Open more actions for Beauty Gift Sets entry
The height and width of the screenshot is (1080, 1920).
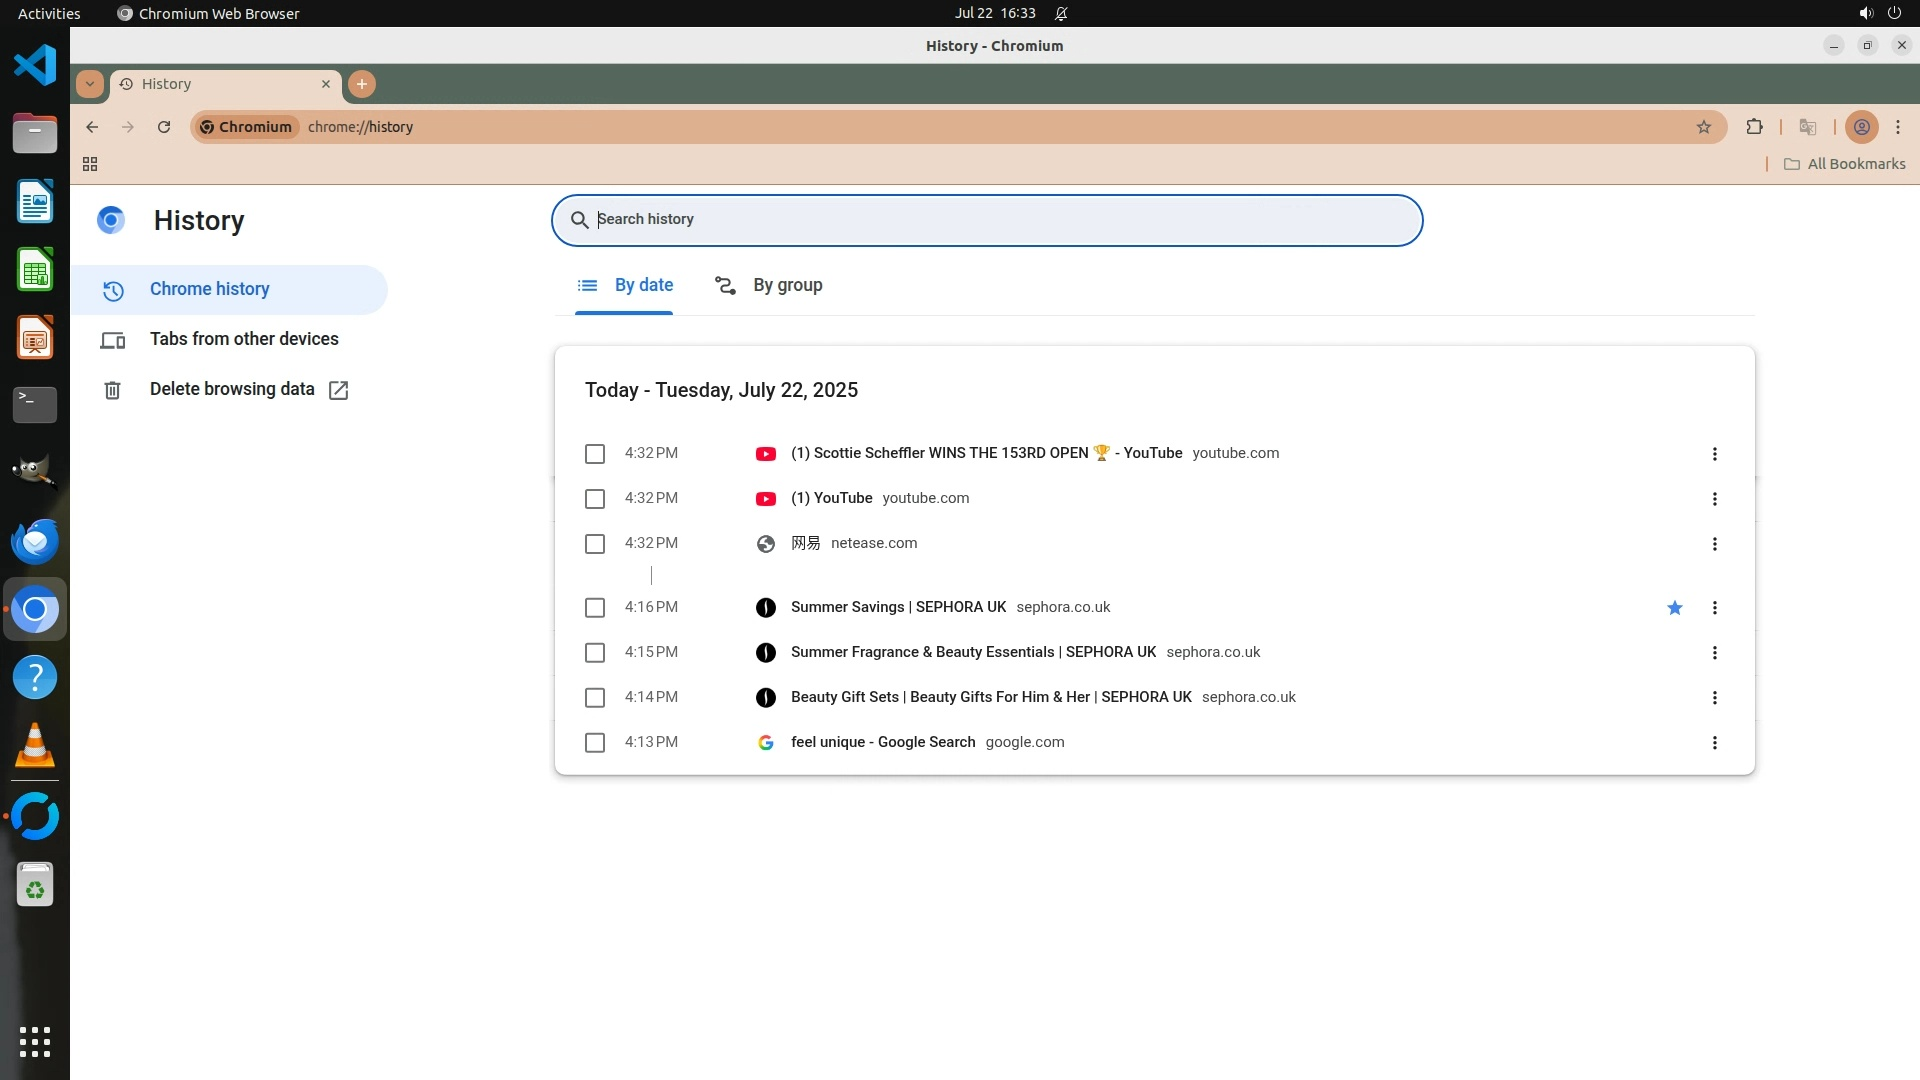tap(1715, 698)
